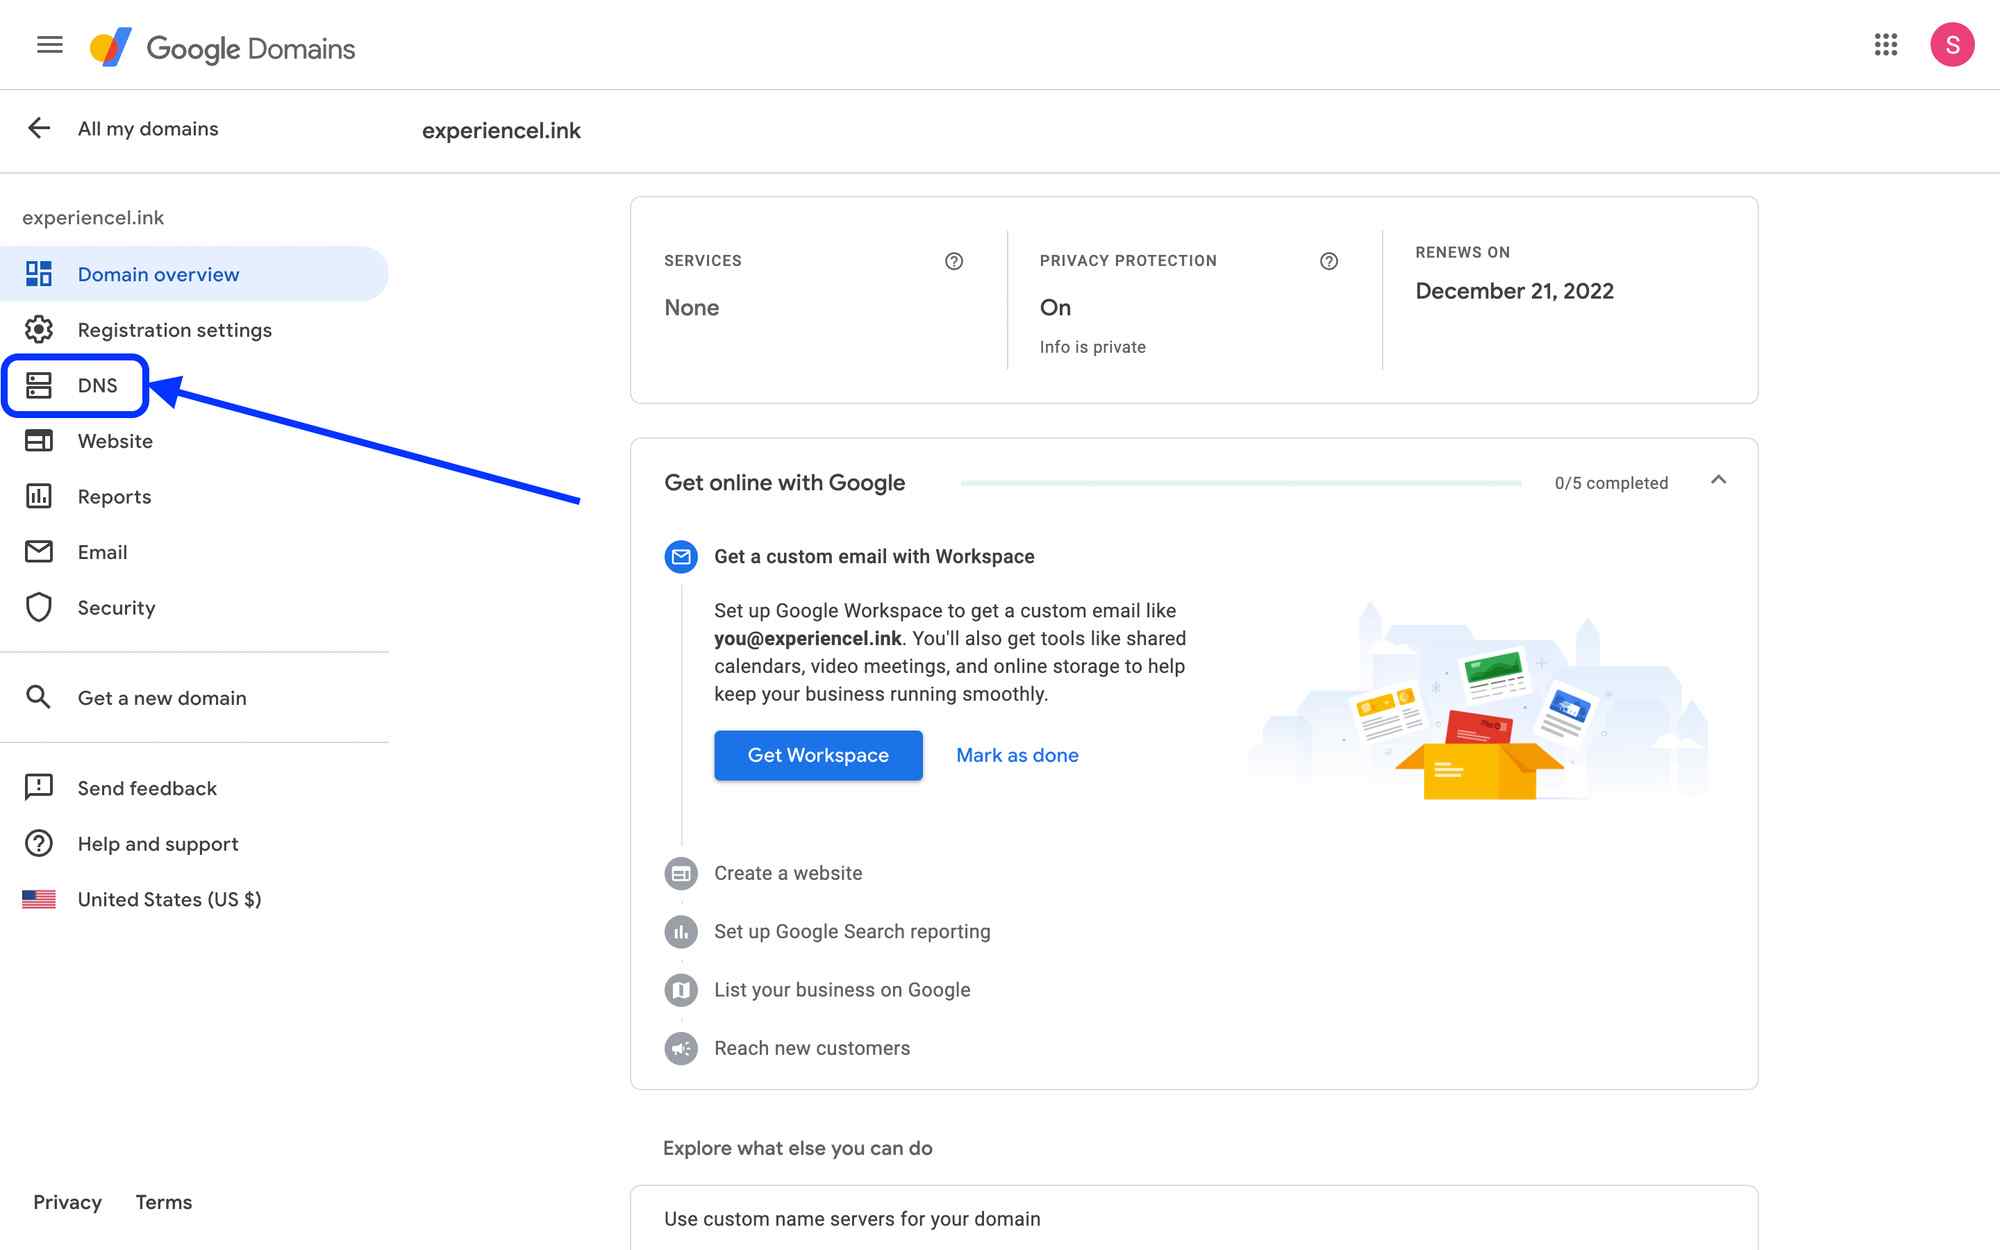
Task: Click the Get Workspace button
Action: click(817, 755)
